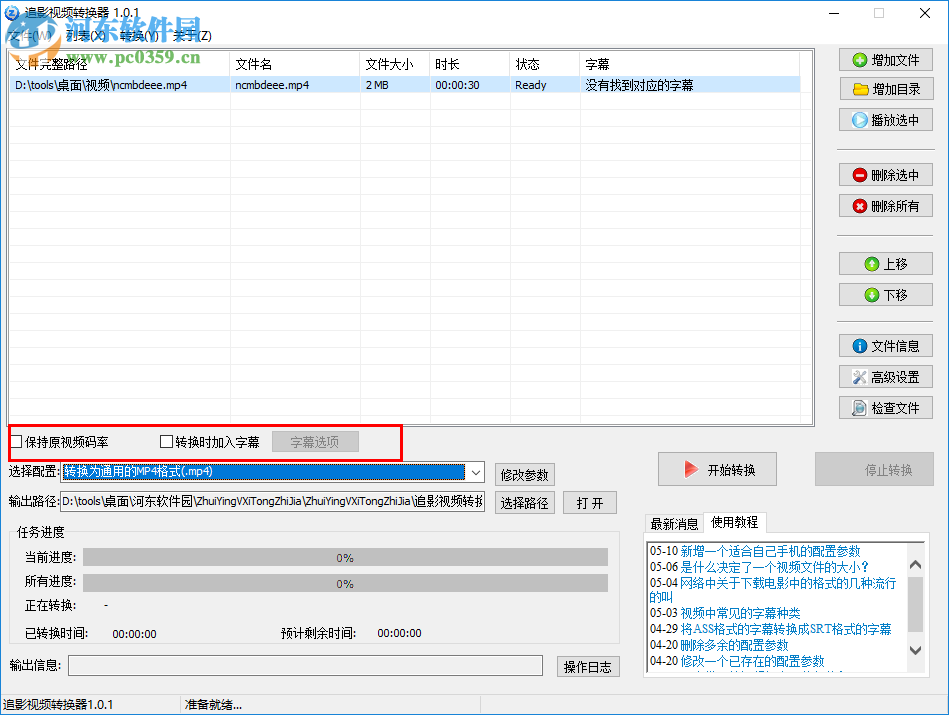Open link 将ASS格式的字幕转换成SRT格式的字幕
The height and width of the screenshot is (715, 949).
coord(786,628)
